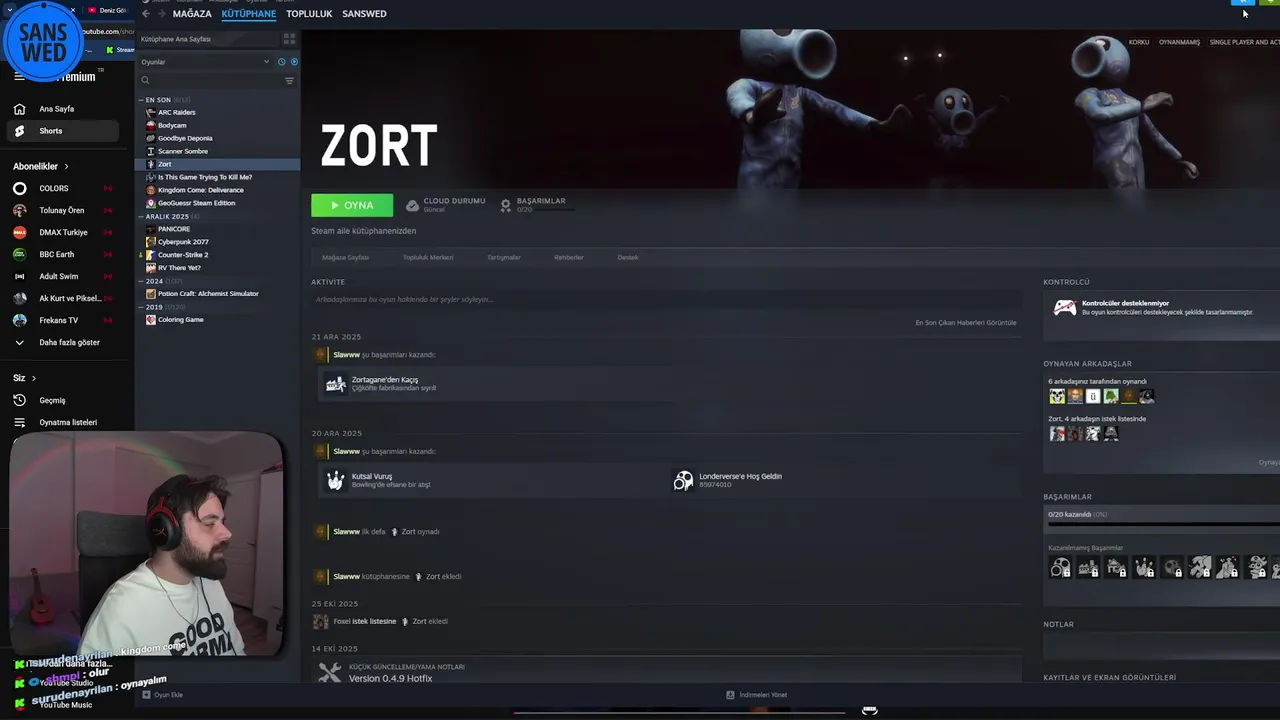Open the Foxel user avatar in activity

(x=320, y=622)
